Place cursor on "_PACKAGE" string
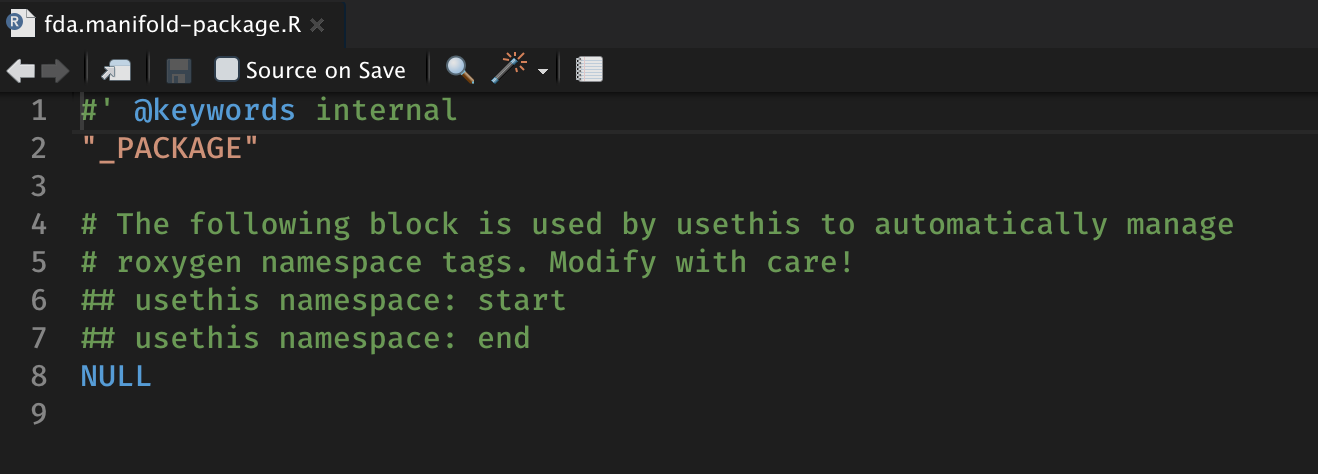Viewport: 1318px width, 474px height. click(170, 148)
